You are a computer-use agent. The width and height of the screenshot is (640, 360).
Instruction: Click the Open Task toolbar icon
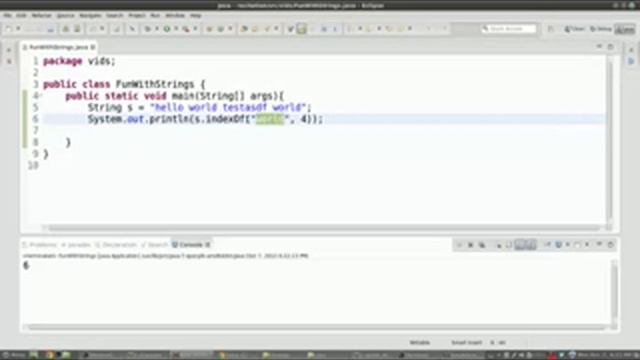click(256, 29)
